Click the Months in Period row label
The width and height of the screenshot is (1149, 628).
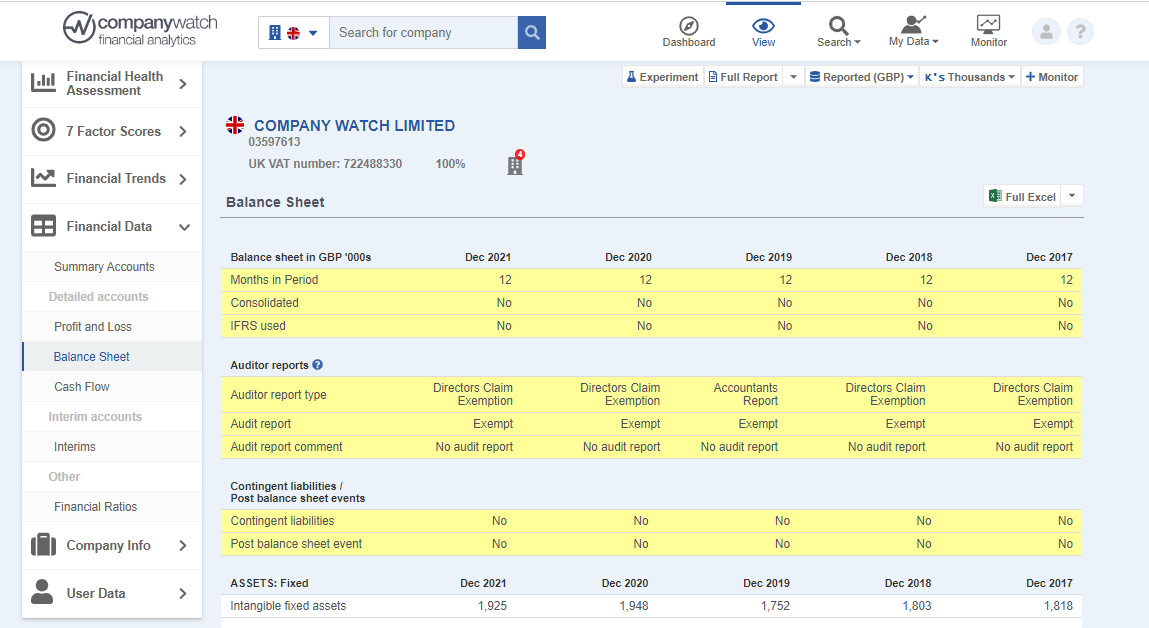pyautogui.click(x=274, y=280)
